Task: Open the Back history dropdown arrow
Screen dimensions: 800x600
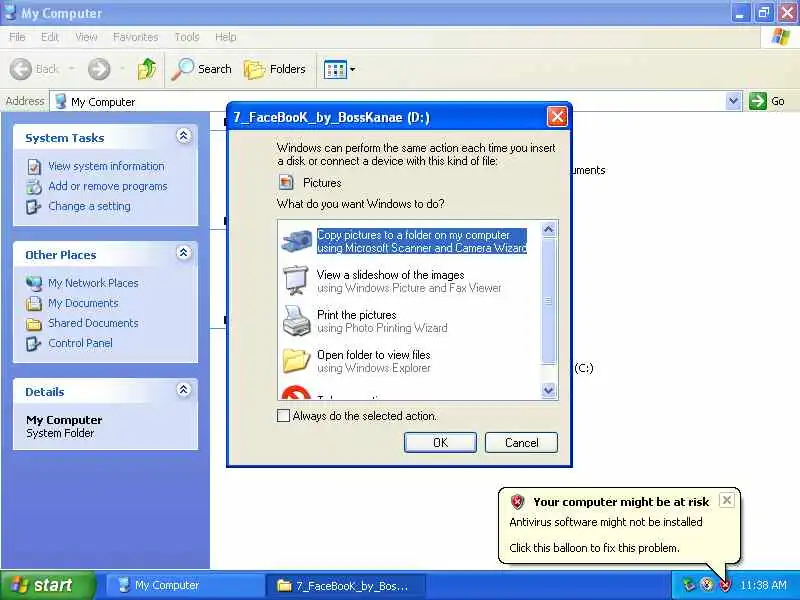Action: (71, 68)
